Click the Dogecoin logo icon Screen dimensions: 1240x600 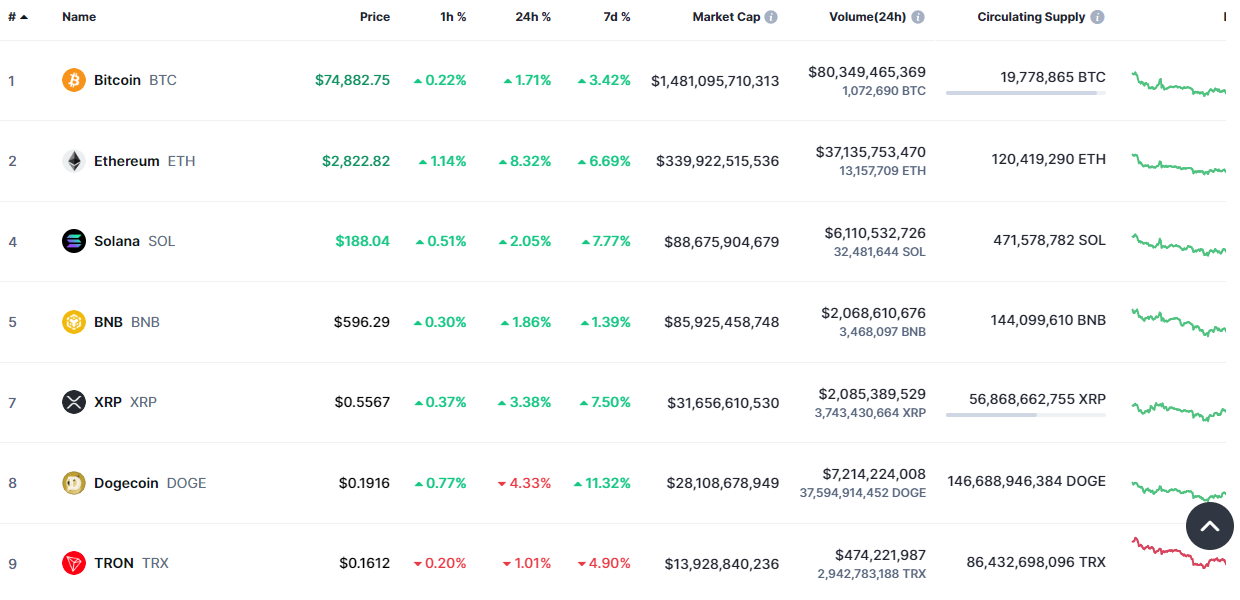point(74,483)
